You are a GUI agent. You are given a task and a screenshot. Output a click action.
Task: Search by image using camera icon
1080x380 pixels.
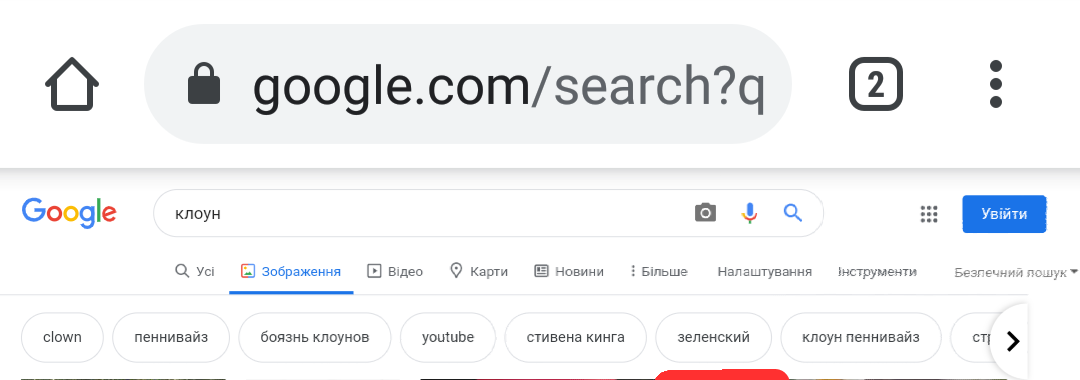point(705,213)
